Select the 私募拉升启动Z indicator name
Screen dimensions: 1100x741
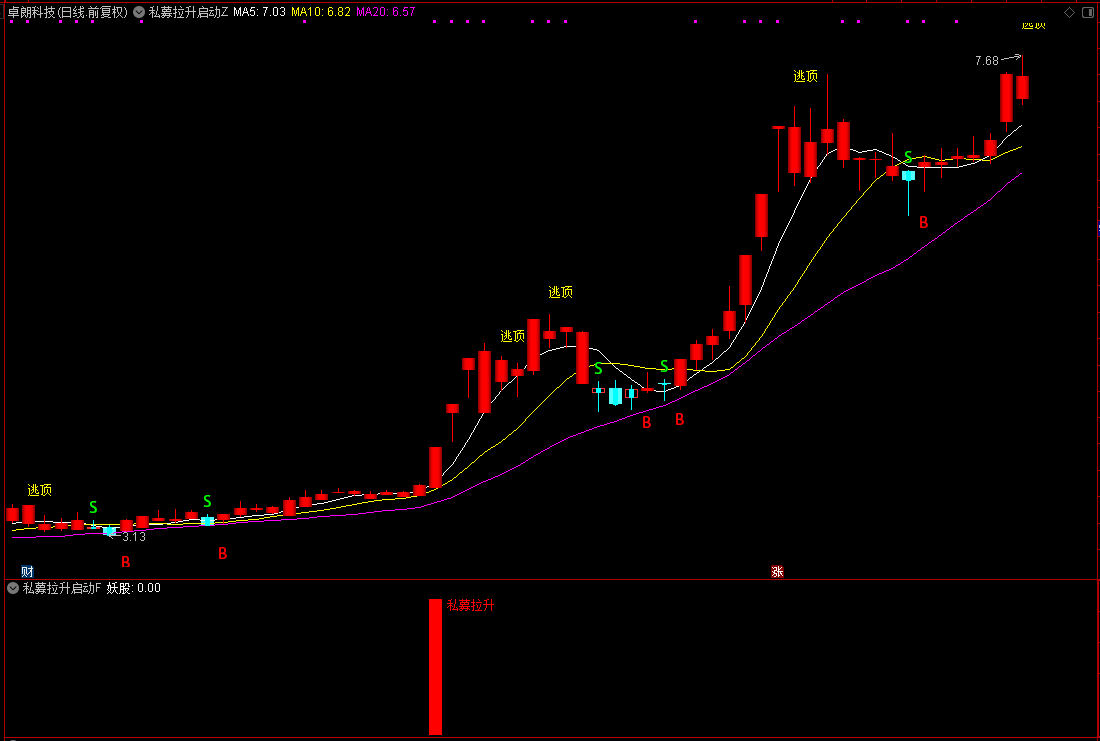tap(188, 12)
